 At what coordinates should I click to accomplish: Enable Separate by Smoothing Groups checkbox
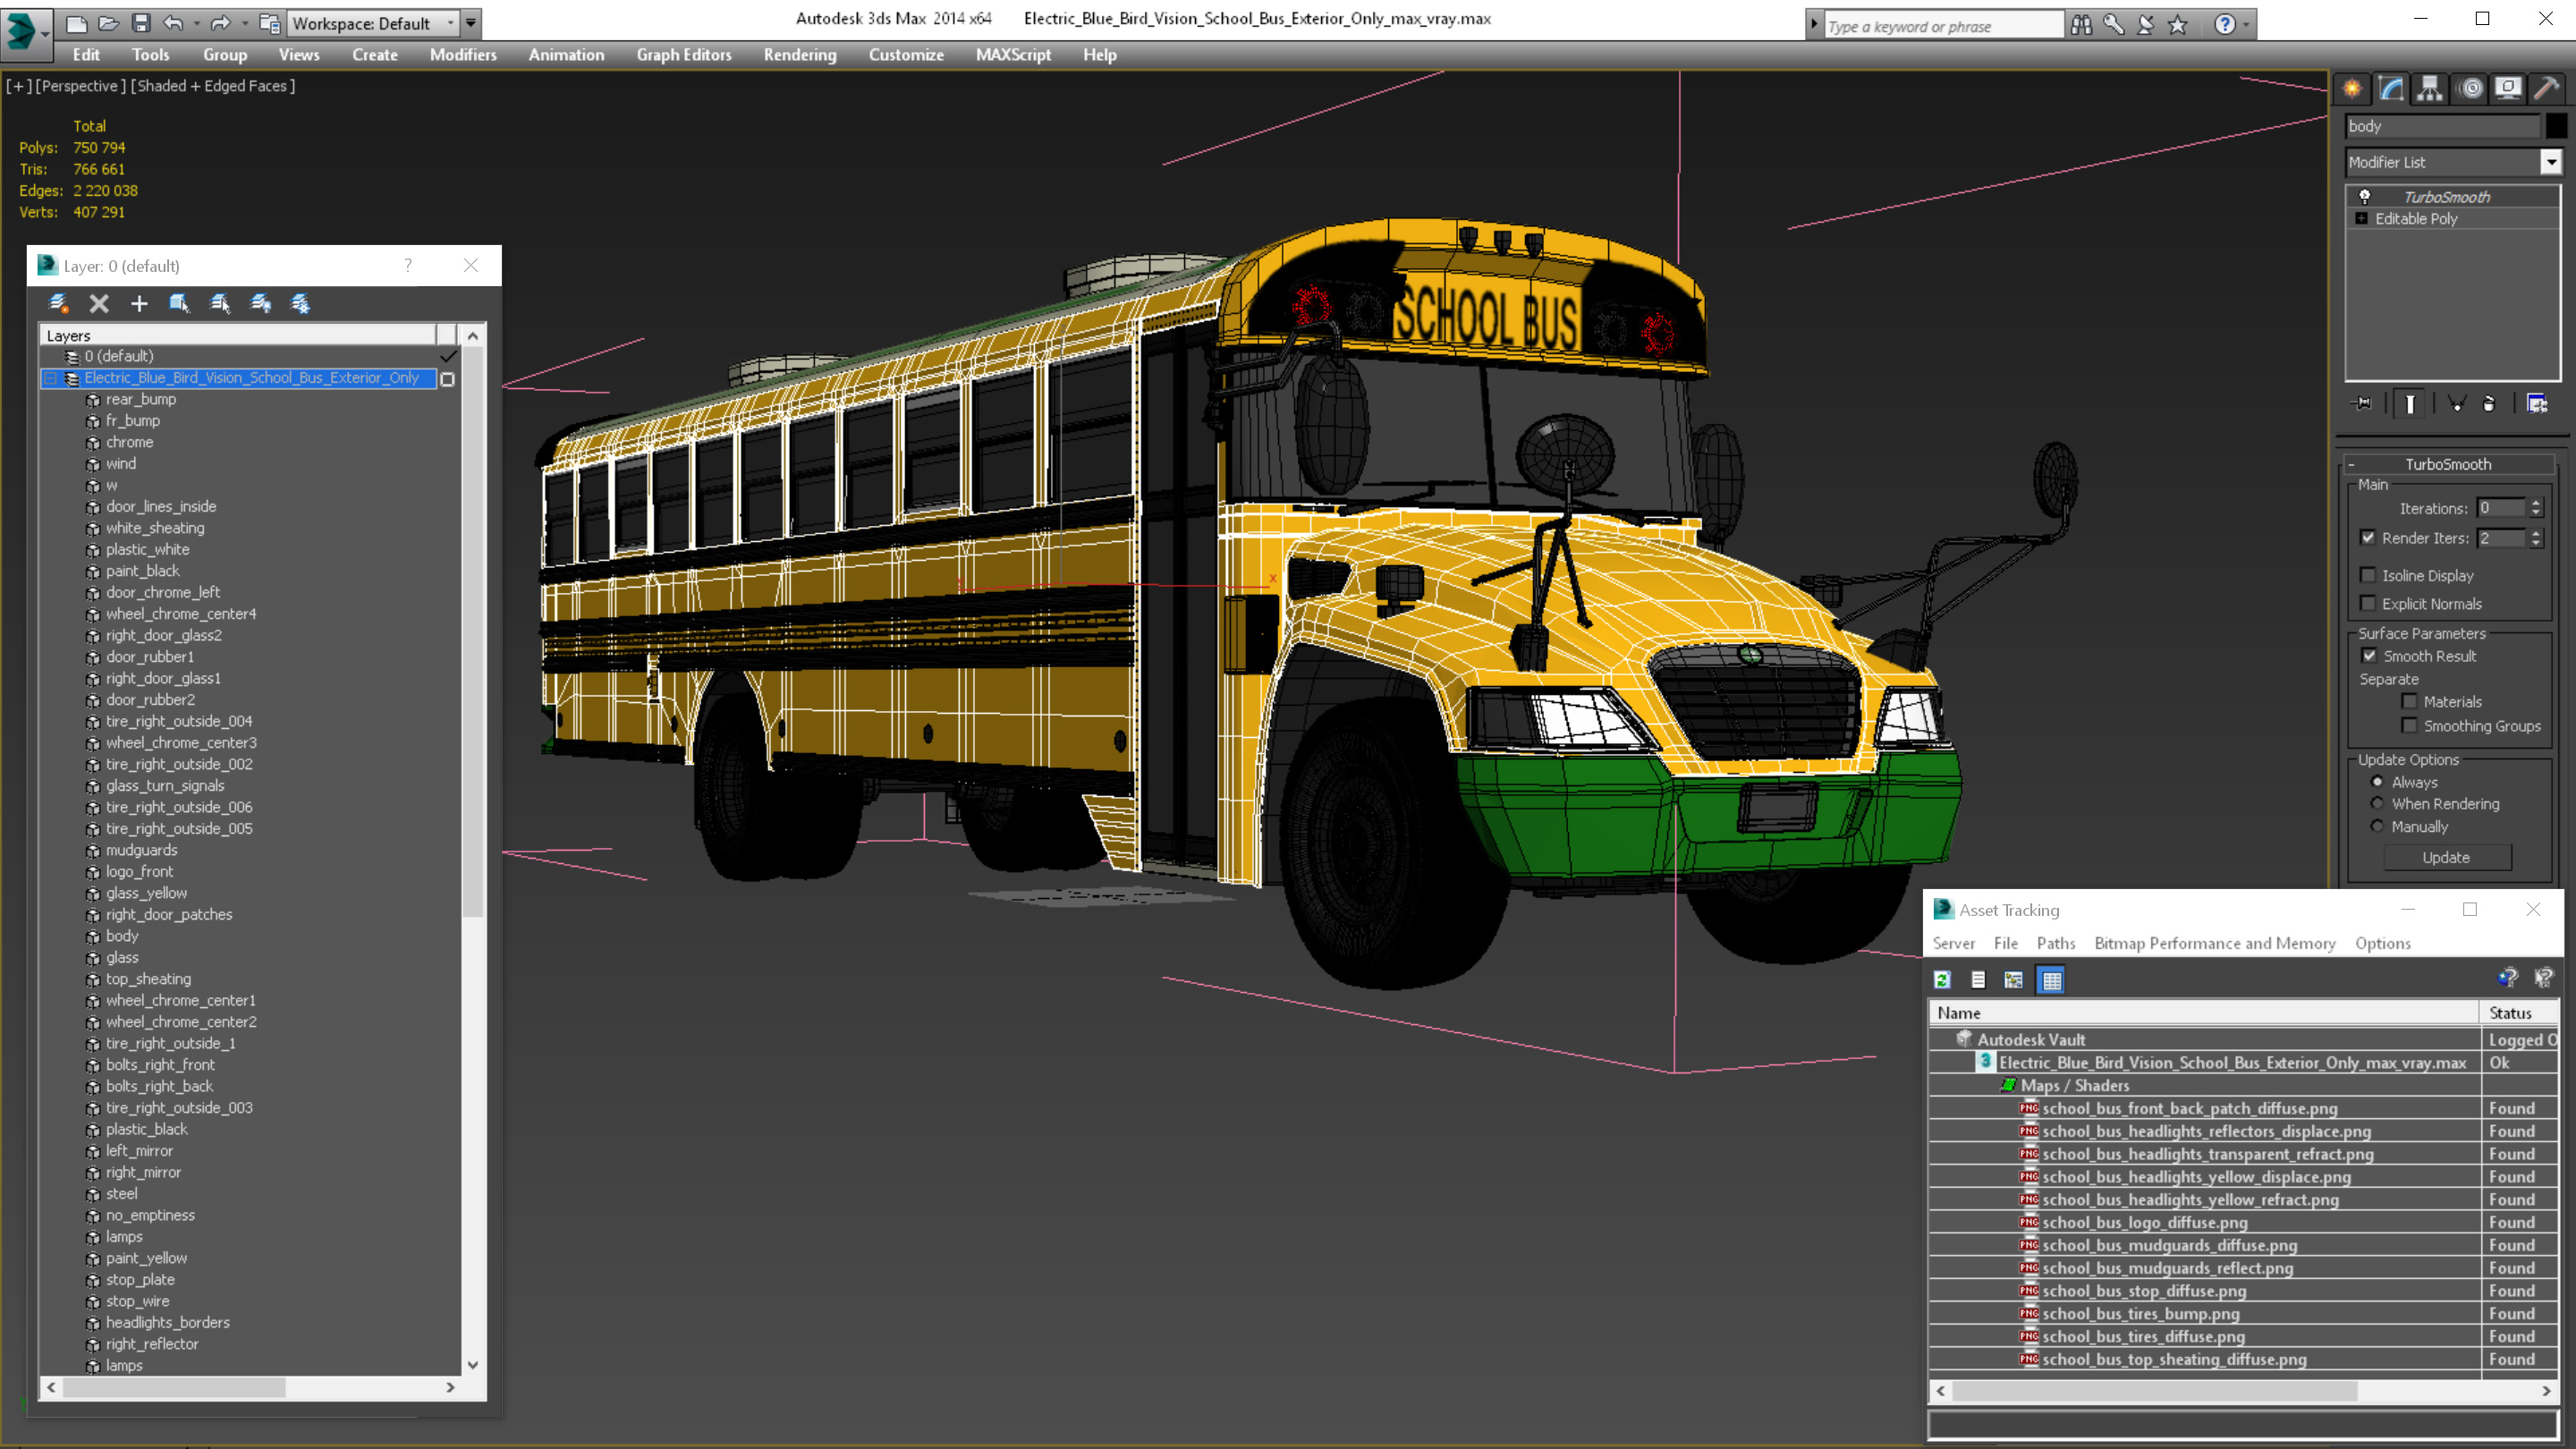pyautogui.click(x=2409, y=726)
